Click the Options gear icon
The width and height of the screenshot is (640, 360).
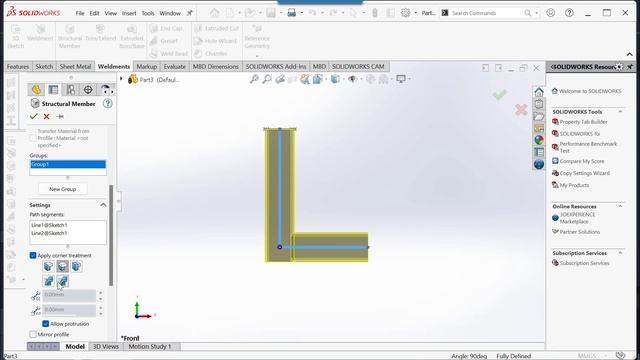(x=405, y=13)
